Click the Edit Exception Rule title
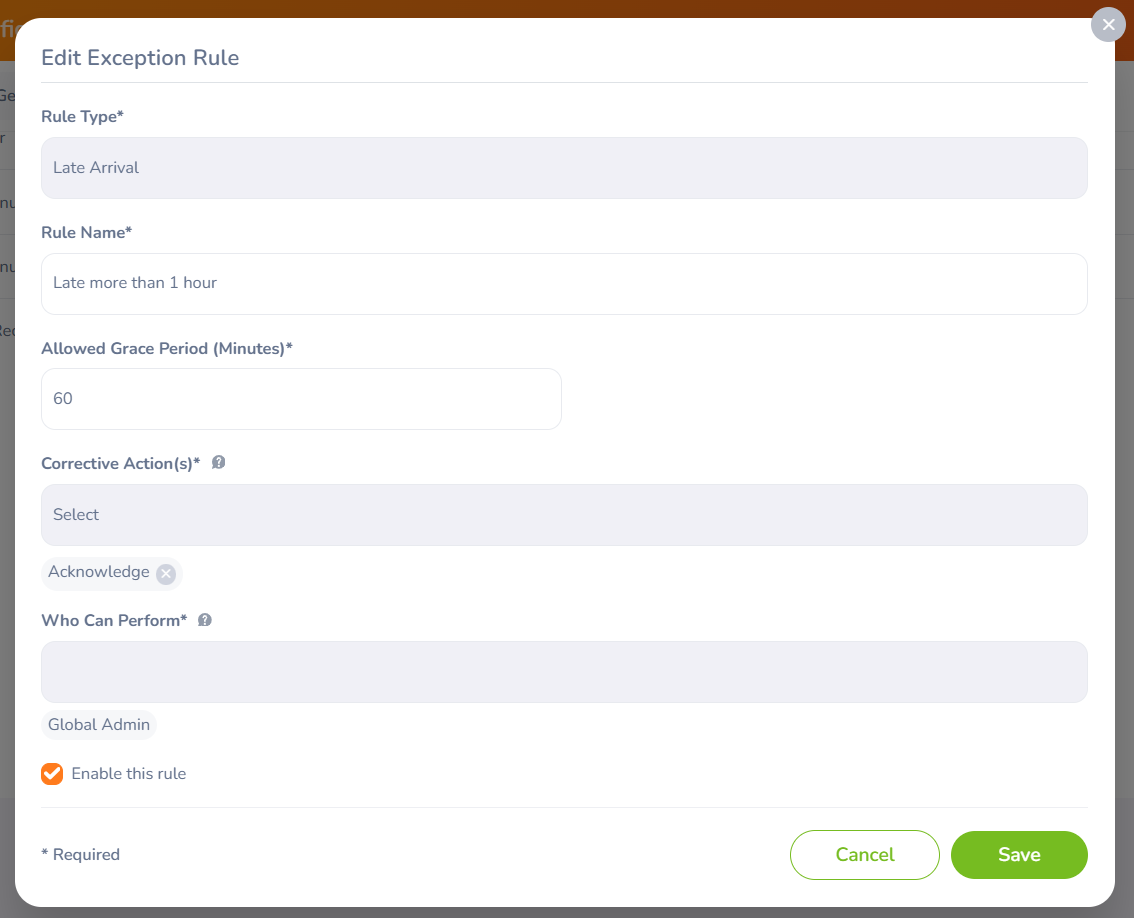This screenshot has height=918, width=1134. 140,58
